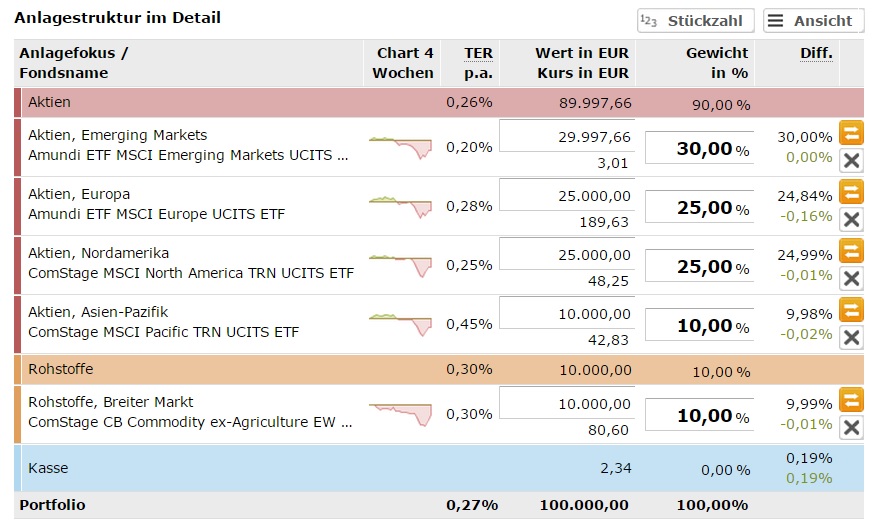Screen dimensions: 874x530
Task: Click orange swap icon for MSCI Europe ETF
Action: (851, 191)
